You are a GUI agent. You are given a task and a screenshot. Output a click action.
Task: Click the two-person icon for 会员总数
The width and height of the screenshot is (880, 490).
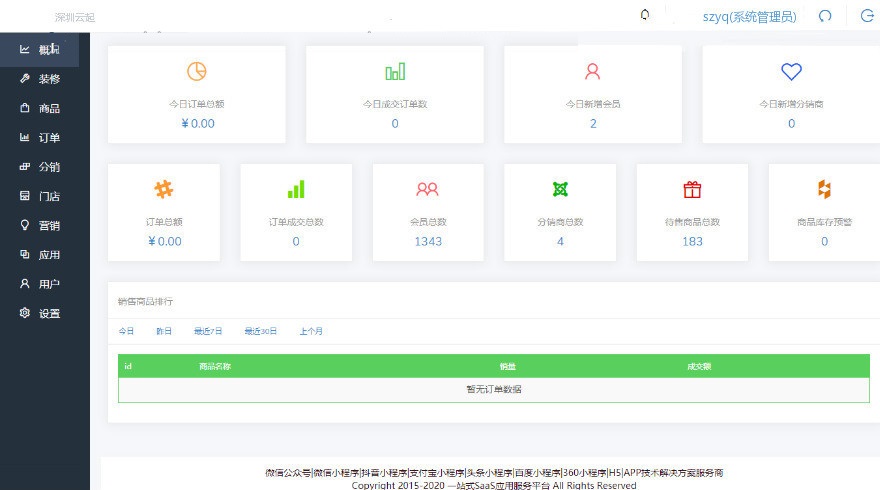coord(428,189)
